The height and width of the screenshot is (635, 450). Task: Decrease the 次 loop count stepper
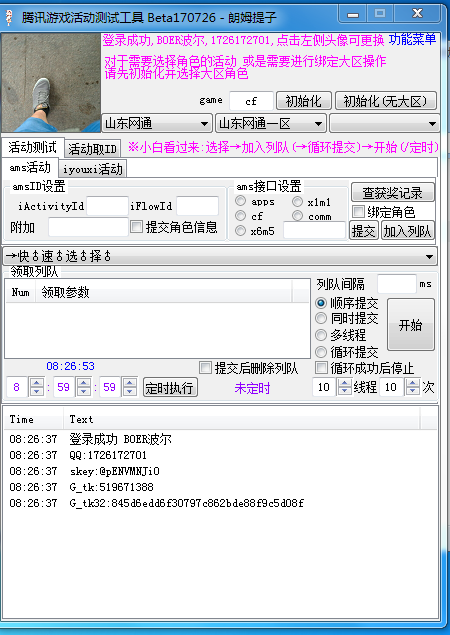click(x=413, y=392)
